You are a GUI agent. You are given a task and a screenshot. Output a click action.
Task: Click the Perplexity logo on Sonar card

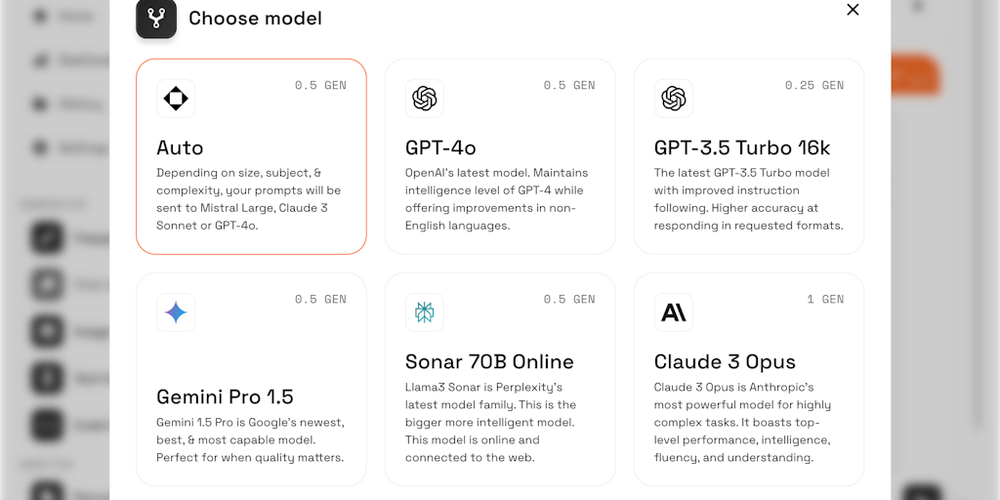click(424, 312)
